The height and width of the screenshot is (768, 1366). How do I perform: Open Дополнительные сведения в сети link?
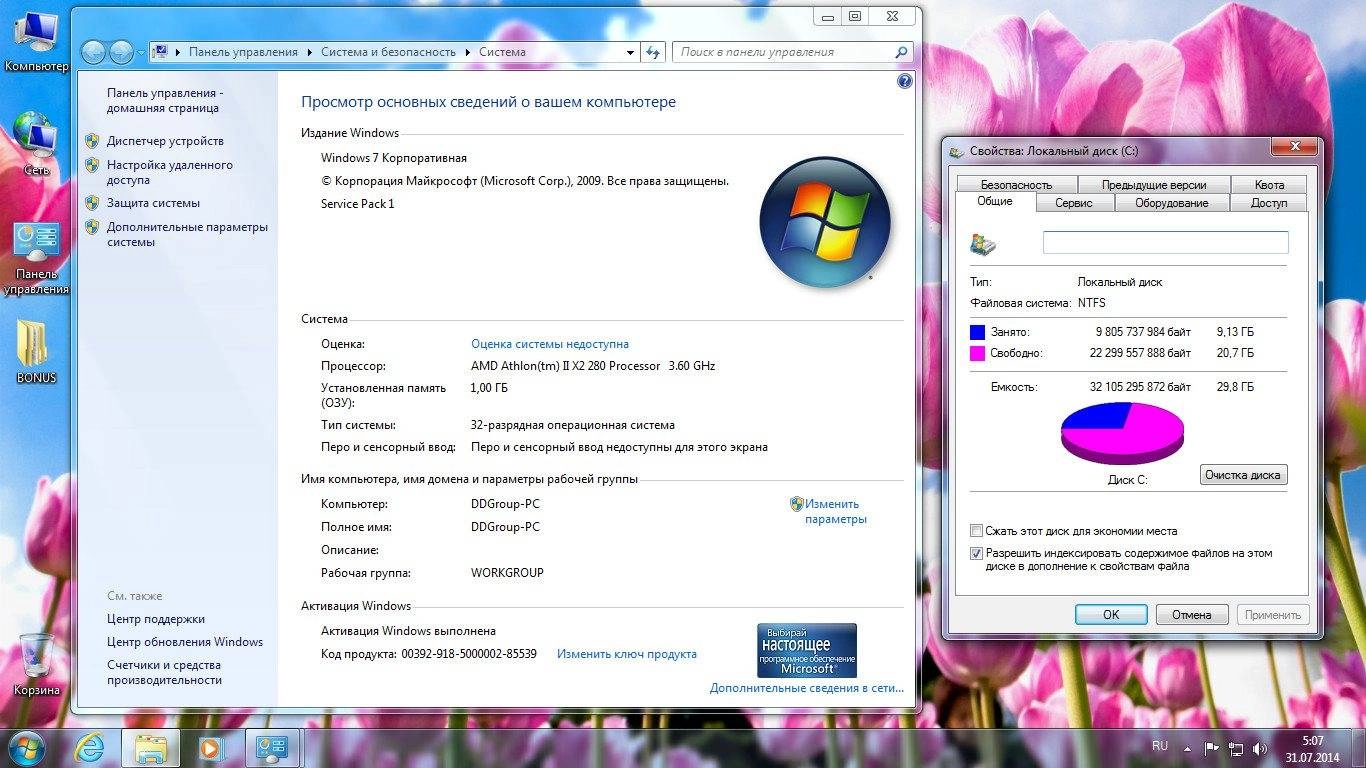point(806,688)
